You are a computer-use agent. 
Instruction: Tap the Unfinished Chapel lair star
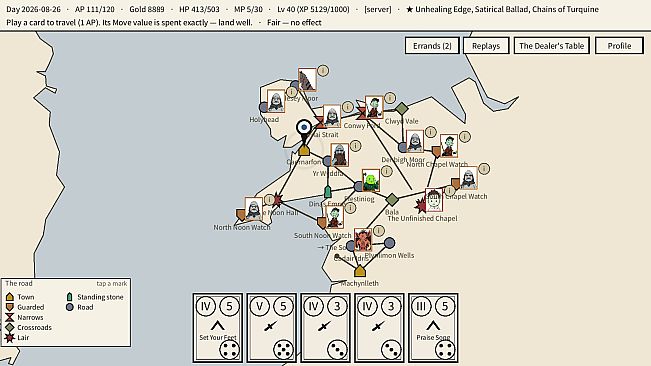click(421, 205)
